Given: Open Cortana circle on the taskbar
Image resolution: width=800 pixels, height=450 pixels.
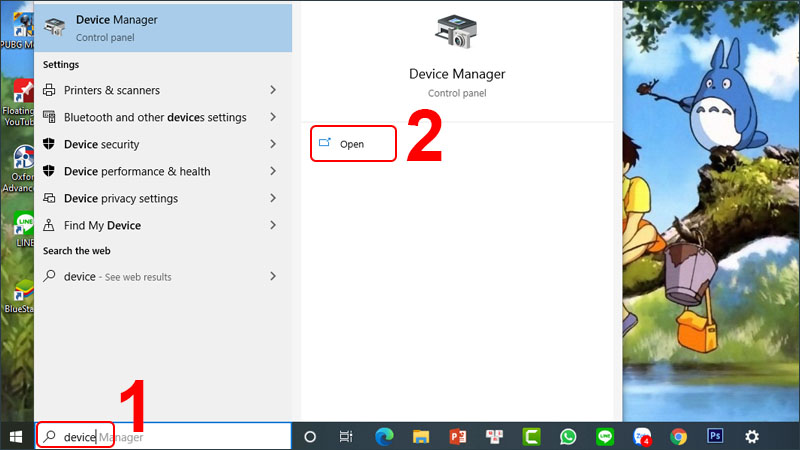Looking at the screenshot, I should tap(310, 437).
